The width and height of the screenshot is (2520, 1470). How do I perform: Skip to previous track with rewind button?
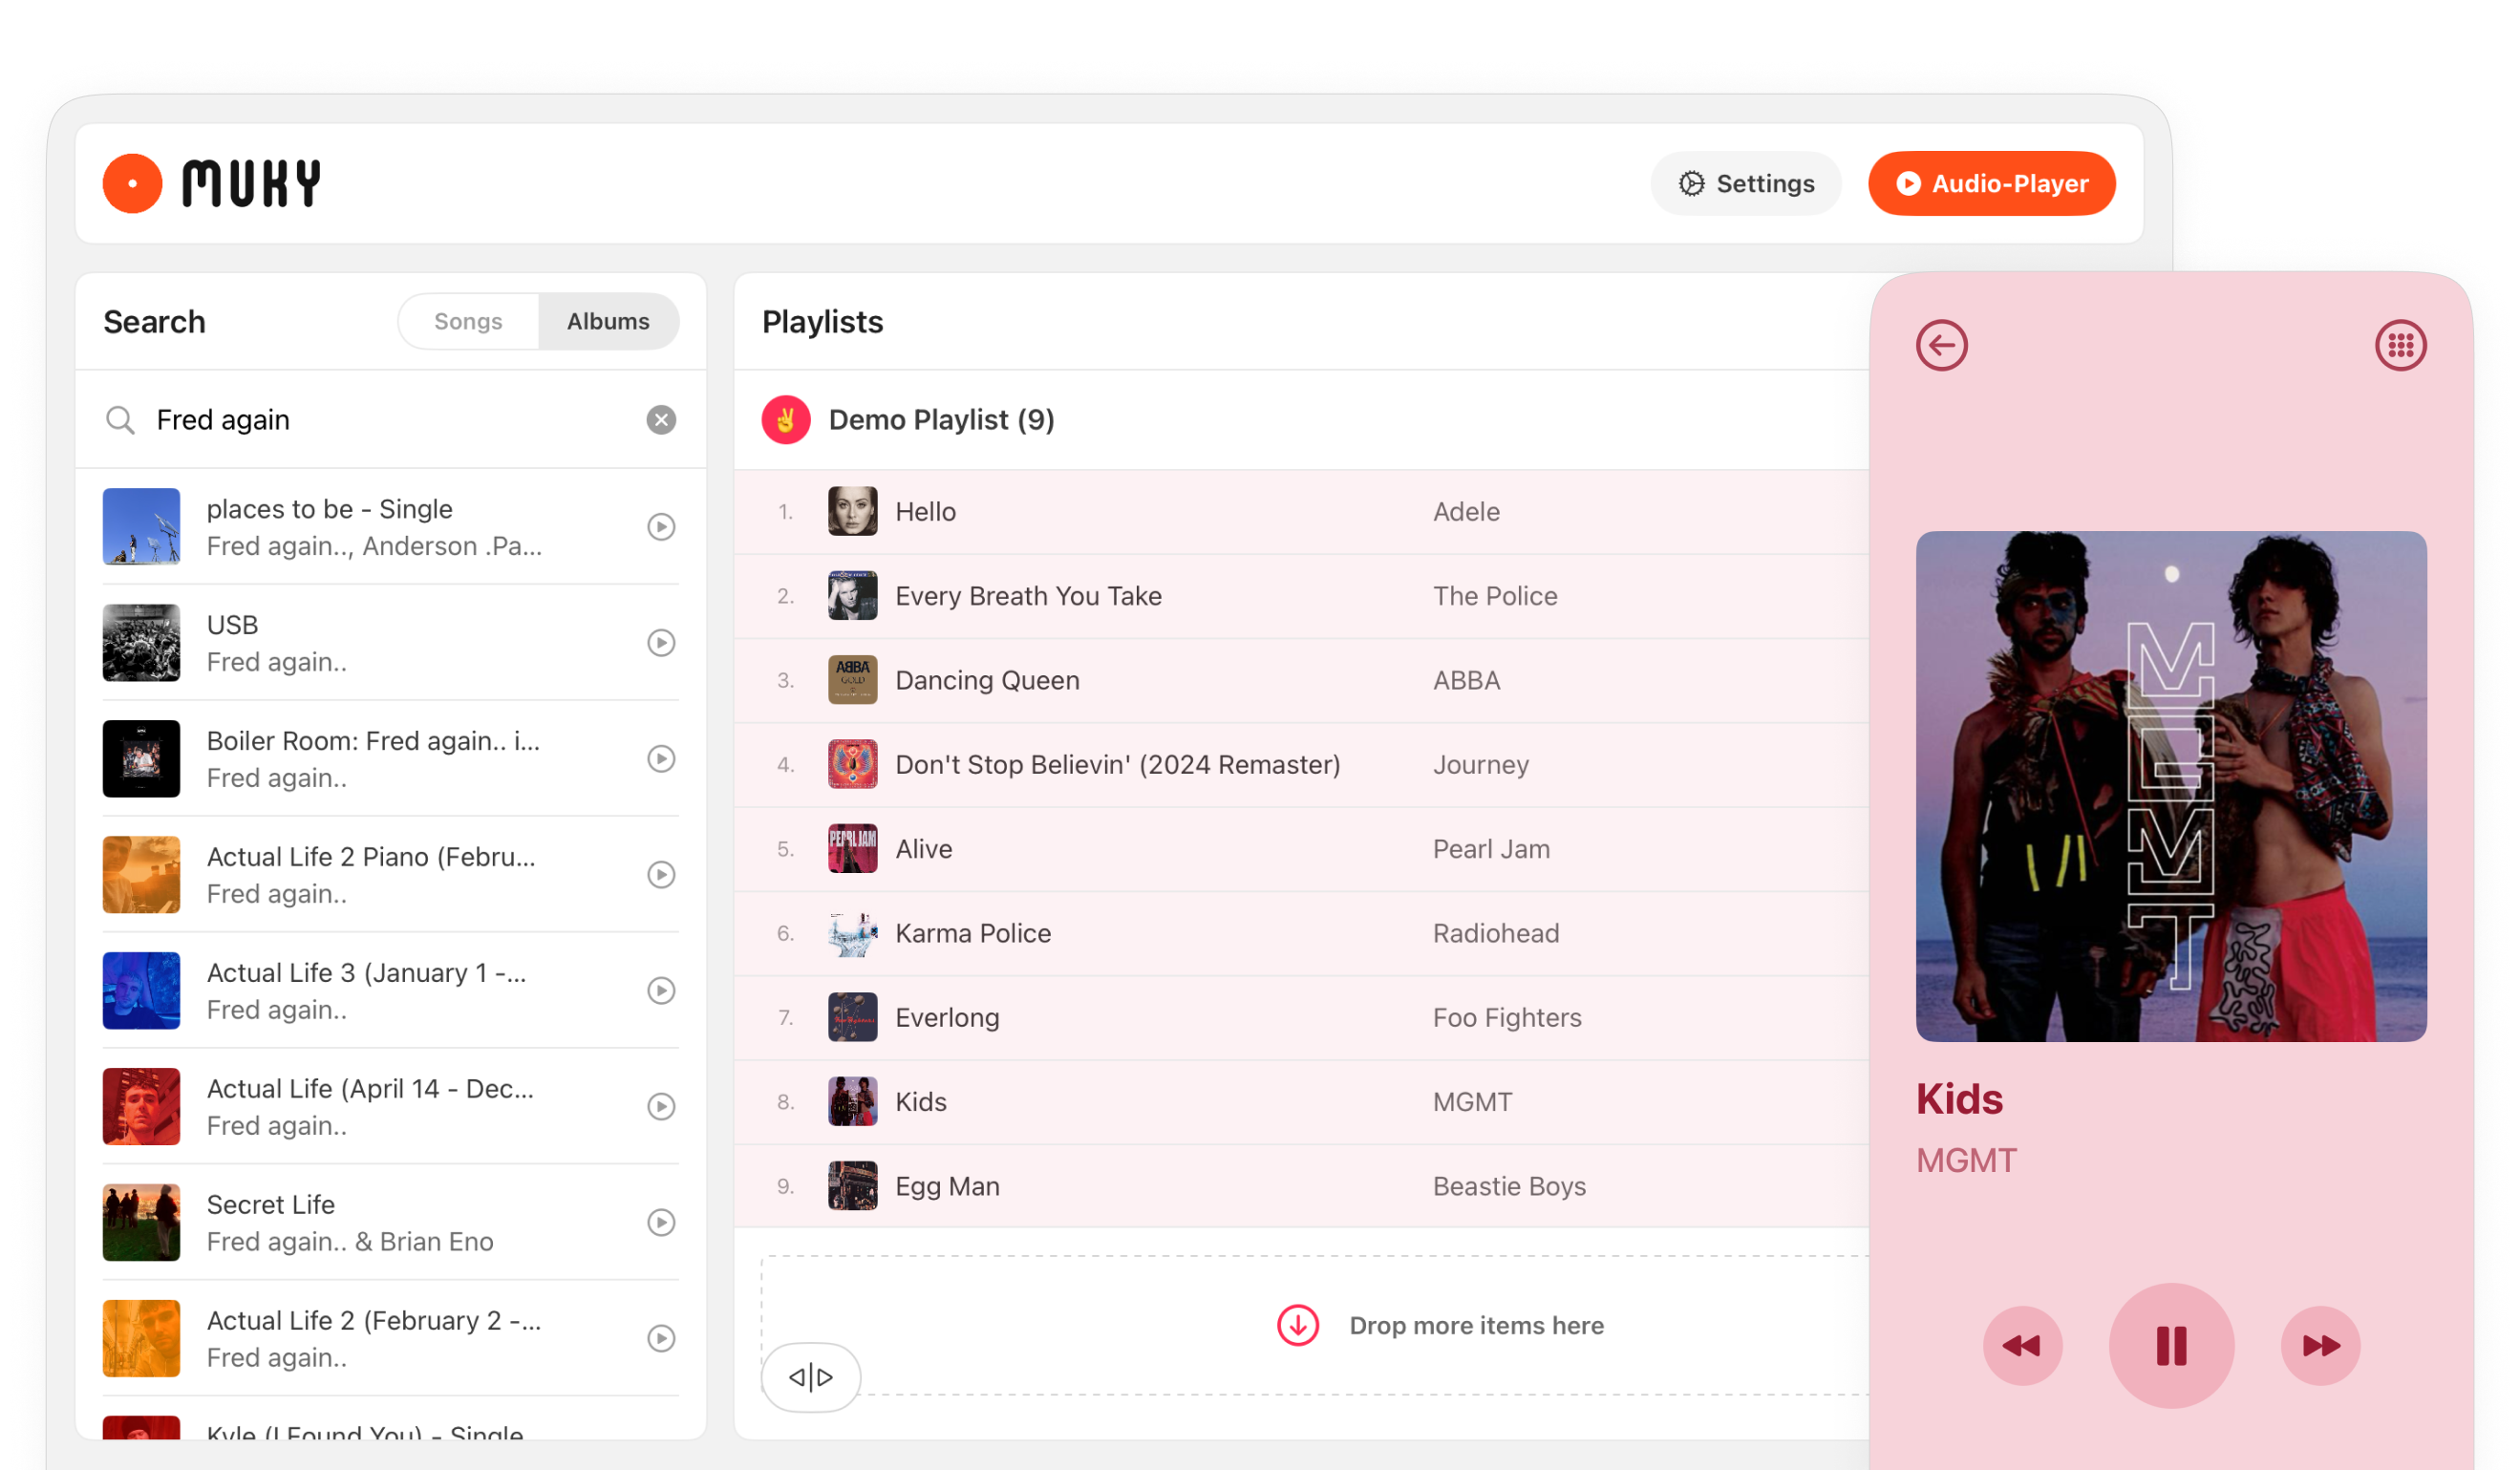[x=2022, y=1346]
